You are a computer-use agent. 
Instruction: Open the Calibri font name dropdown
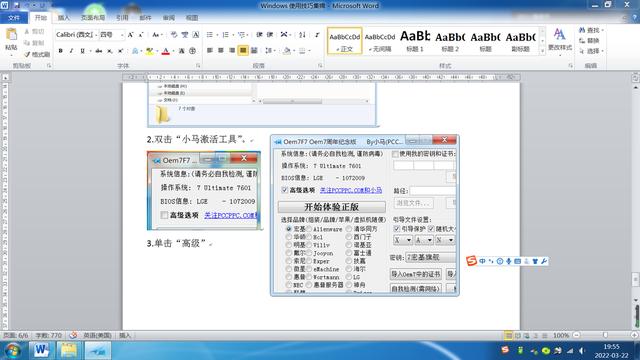coord(96,35)
